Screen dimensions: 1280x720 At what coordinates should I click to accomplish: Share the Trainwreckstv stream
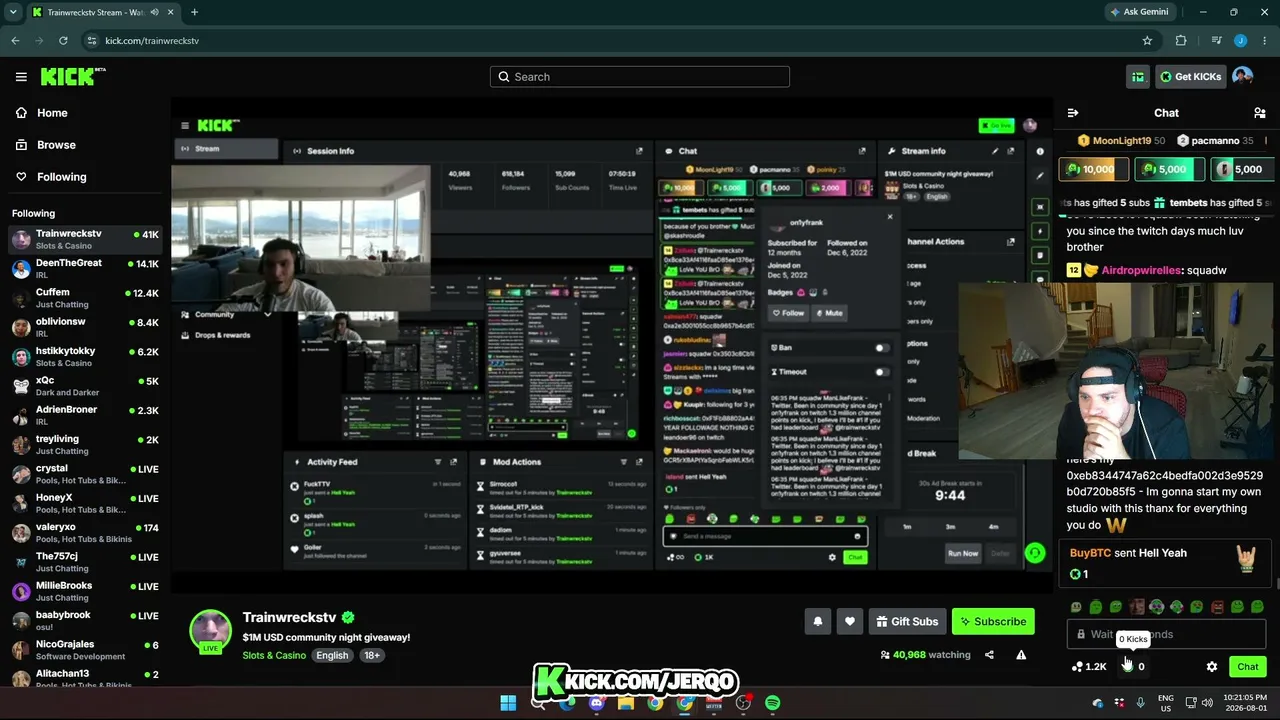[989, 655]
